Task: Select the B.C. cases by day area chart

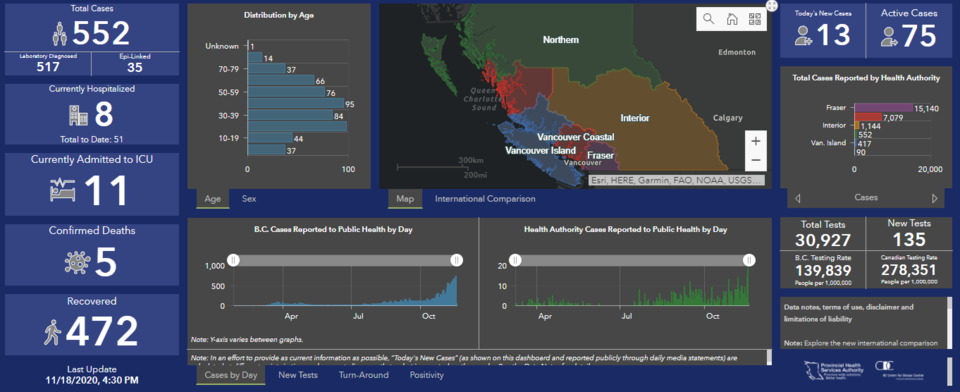Action: pos(346,291)
